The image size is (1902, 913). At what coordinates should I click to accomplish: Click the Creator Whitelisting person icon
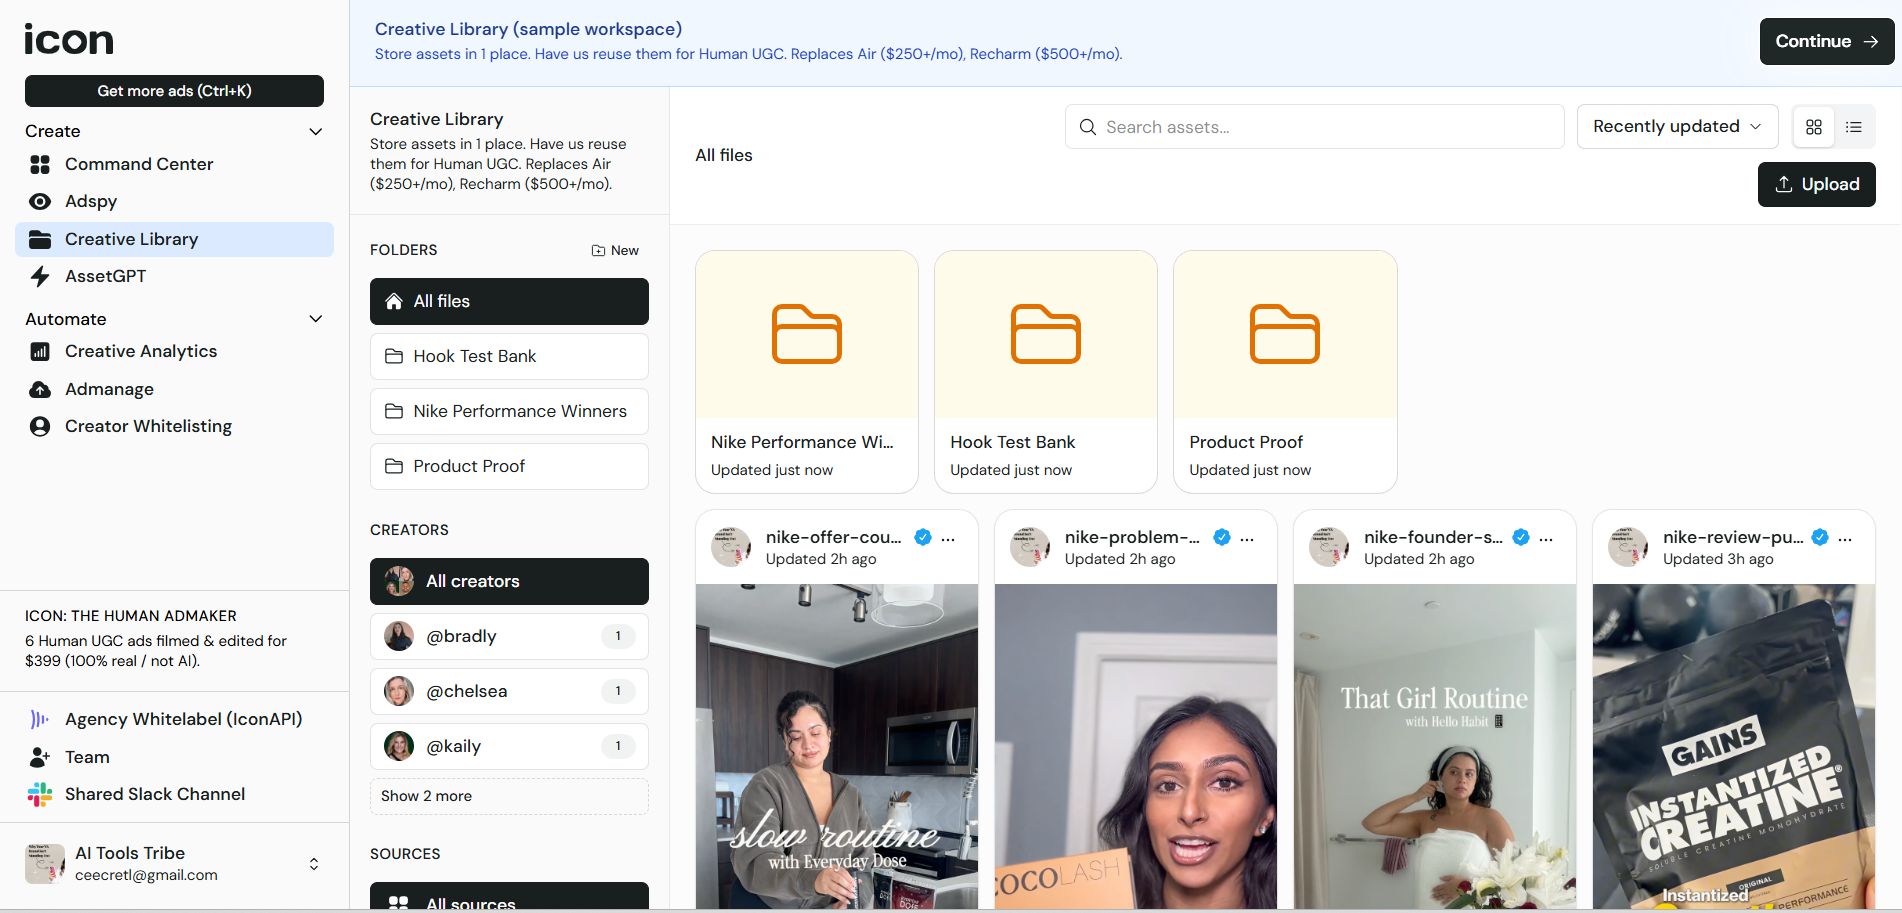(40, 426)
